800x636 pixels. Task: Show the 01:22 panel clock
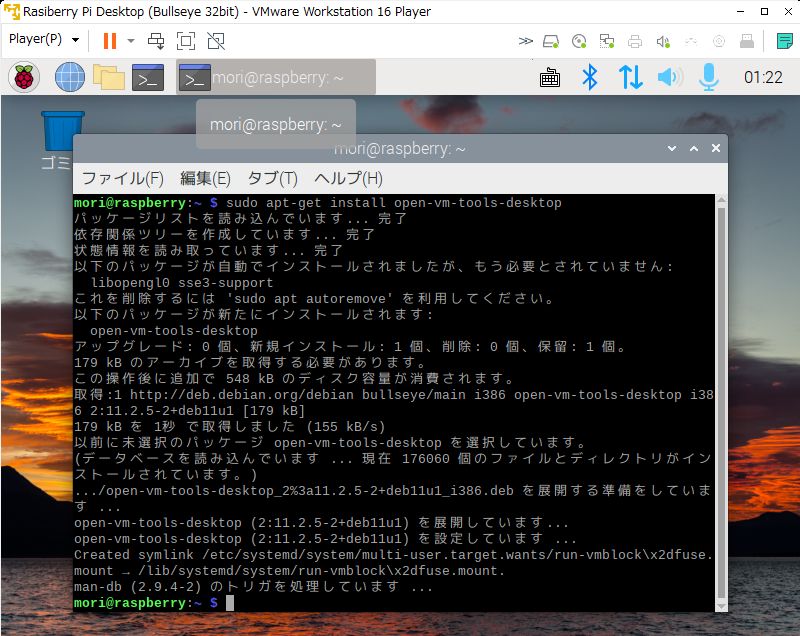coord(763,78)
